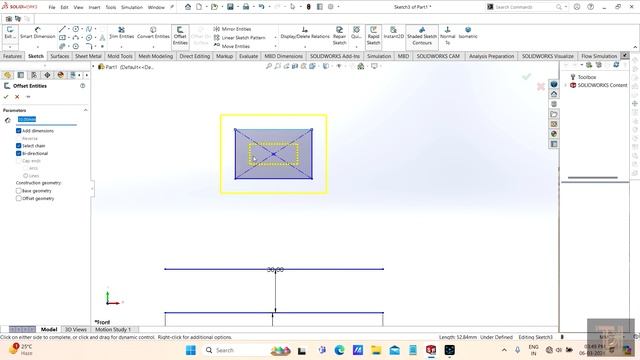Screen dimensions: 640x360
Task: Open the File menu
Action: tap(52, 7)
